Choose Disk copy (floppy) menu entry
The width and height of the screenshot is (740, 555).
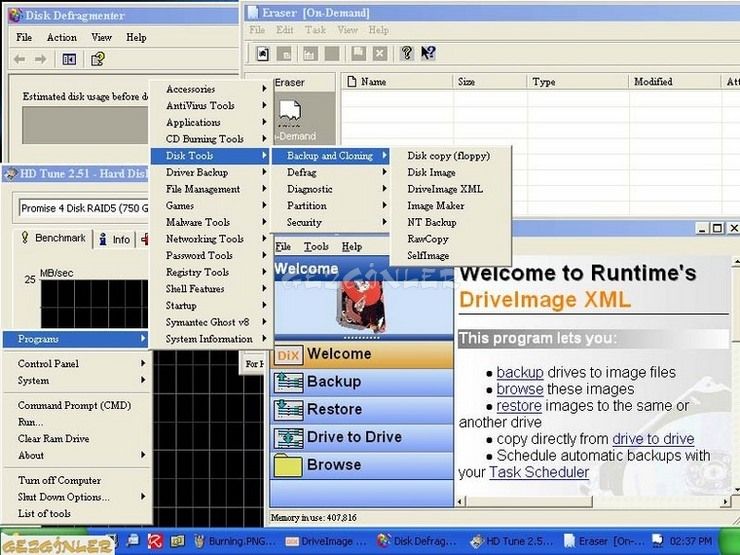click(449, 156)
